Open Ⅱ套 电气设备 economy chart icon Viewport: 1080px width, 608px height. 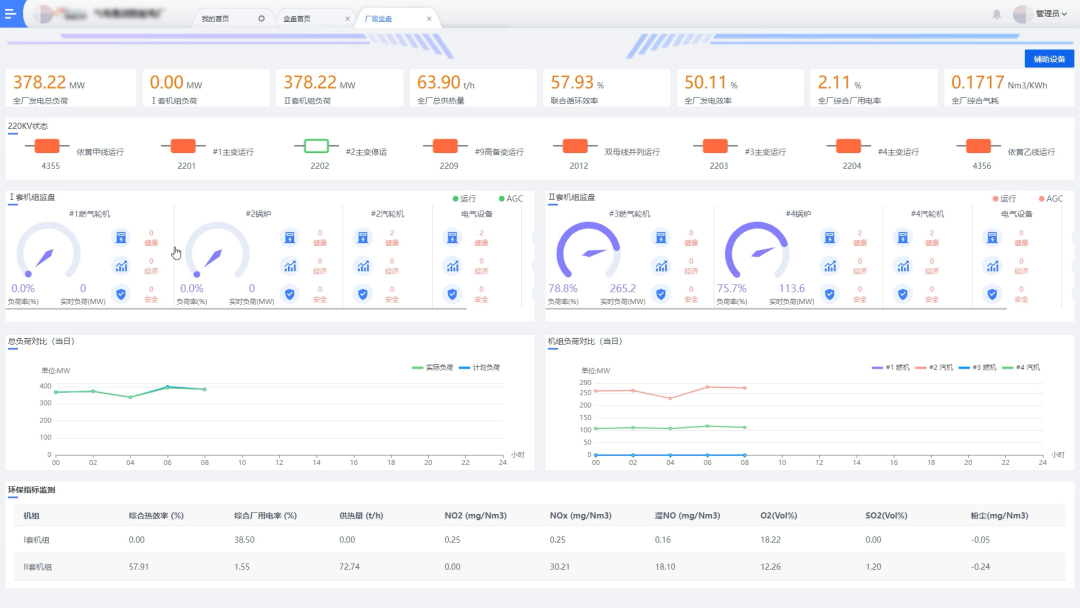tap(993, 266)
